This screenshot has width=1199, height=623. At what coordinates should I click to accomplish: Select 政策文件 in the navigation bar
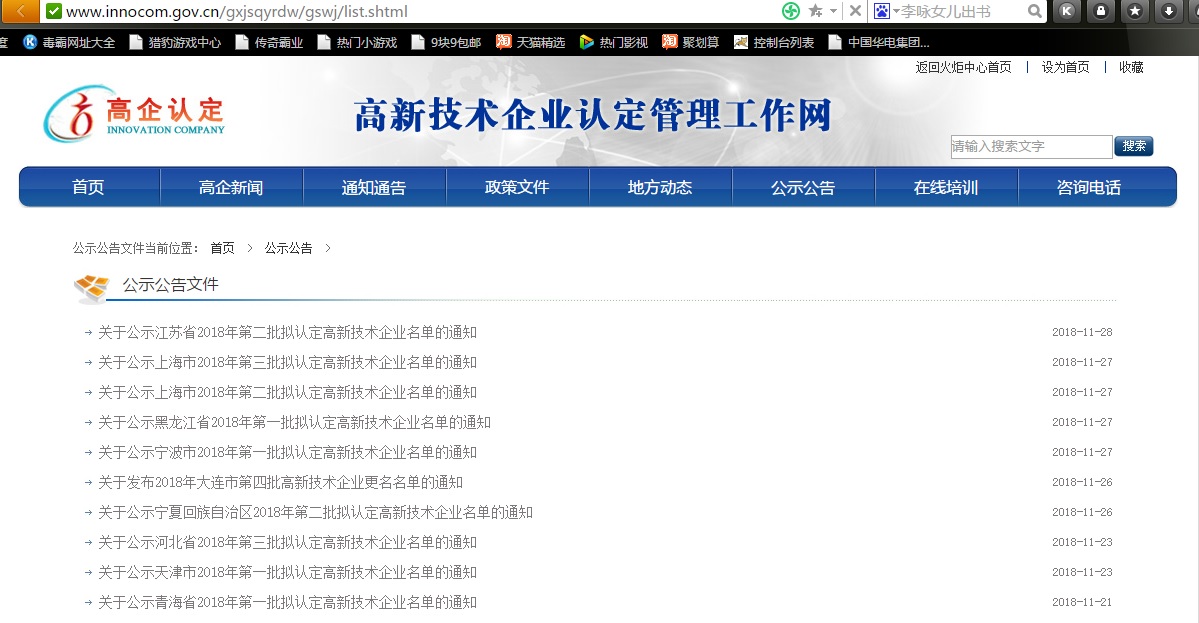517,187
